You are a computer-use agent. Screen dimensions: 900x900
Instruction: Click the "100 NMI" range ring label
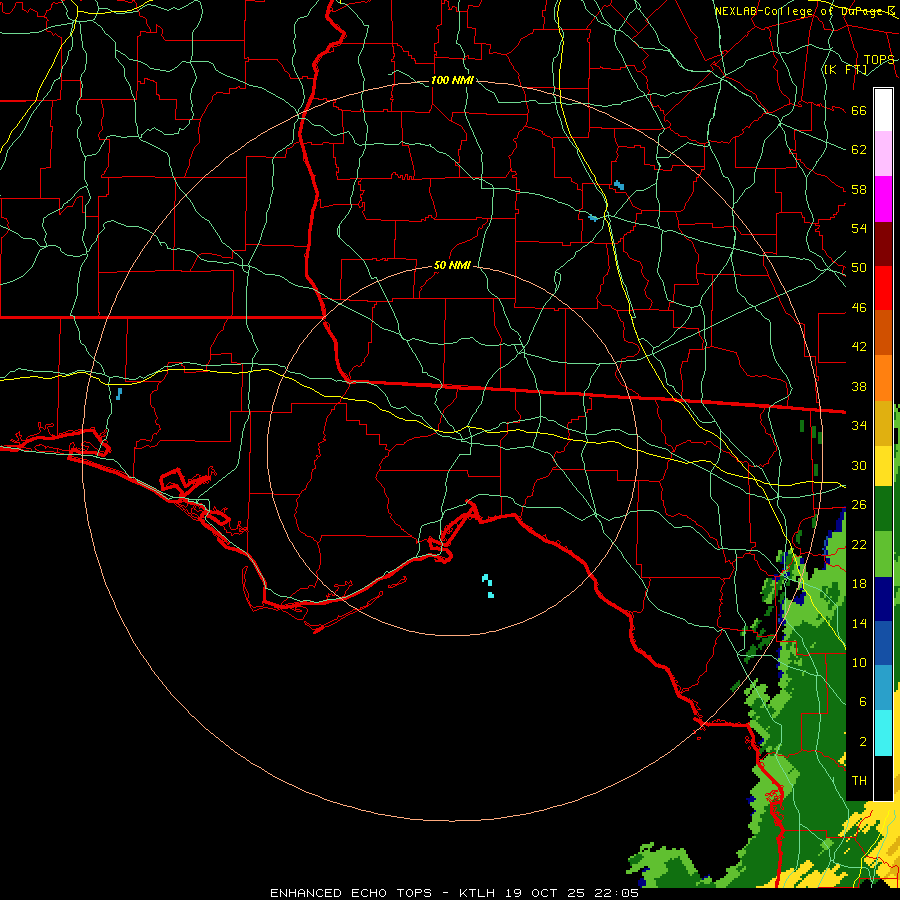[x=452, y=80]
